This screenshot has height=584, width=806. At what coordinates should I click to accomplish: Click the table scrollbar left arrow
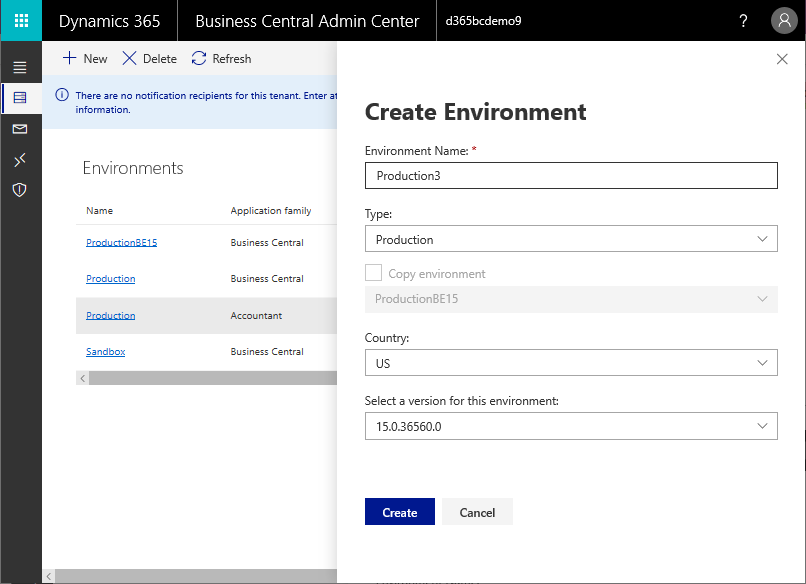(x=82, y=378)
